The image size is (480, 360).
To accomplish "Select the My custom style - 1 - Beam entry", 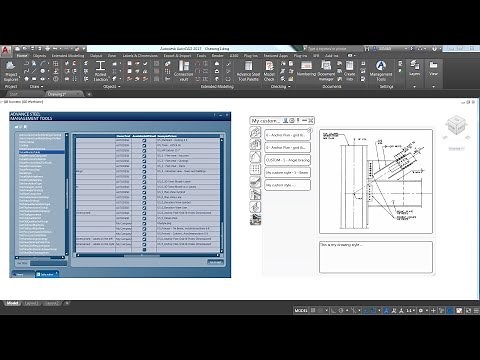I will pyautogui.click(x=287, y=172).
